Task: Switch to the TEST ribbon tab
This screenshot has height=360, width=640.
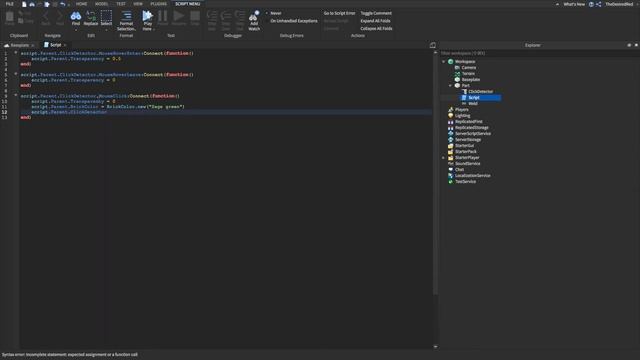Action: [x=121, y=4]
